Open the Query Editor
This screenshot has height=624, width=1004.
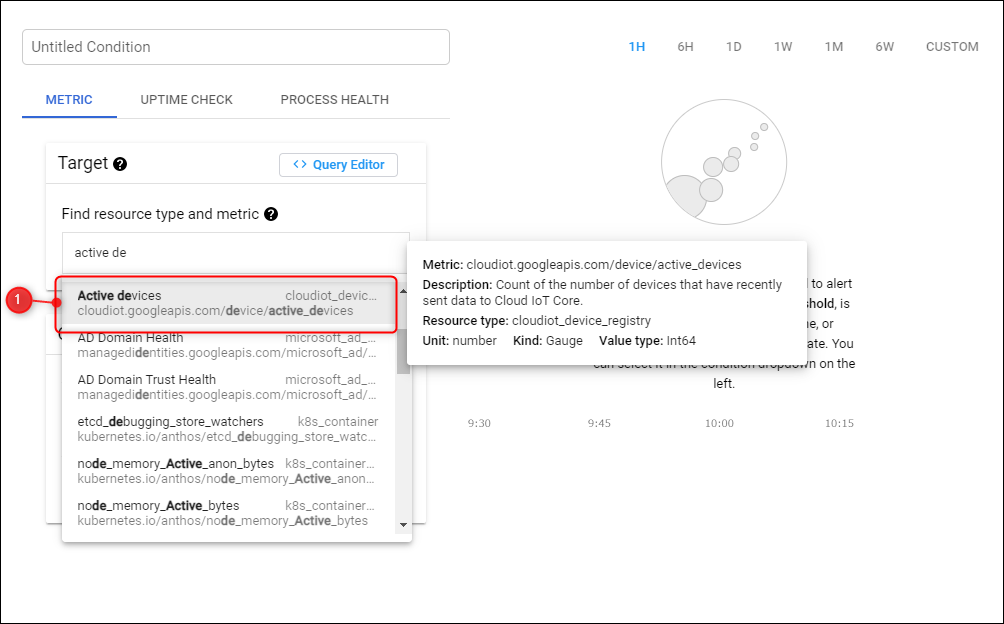tap(338, 165)
